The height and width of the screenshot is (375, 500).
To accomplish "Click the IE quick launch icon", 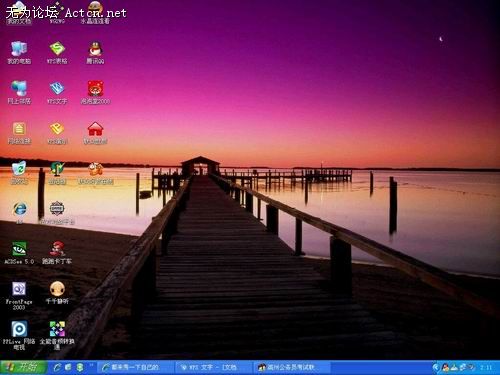I will click(57, 367).
